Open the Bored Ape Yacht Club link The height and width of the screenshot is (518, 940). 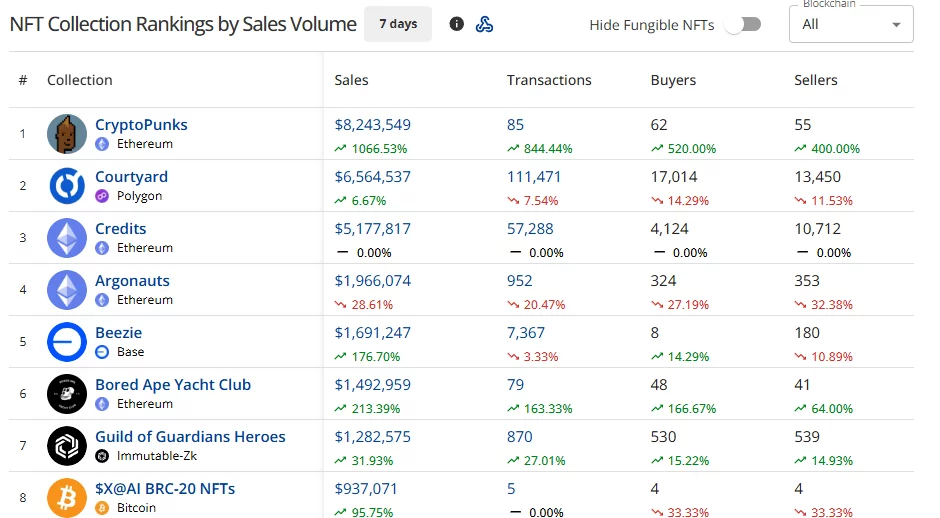[173, 385]
